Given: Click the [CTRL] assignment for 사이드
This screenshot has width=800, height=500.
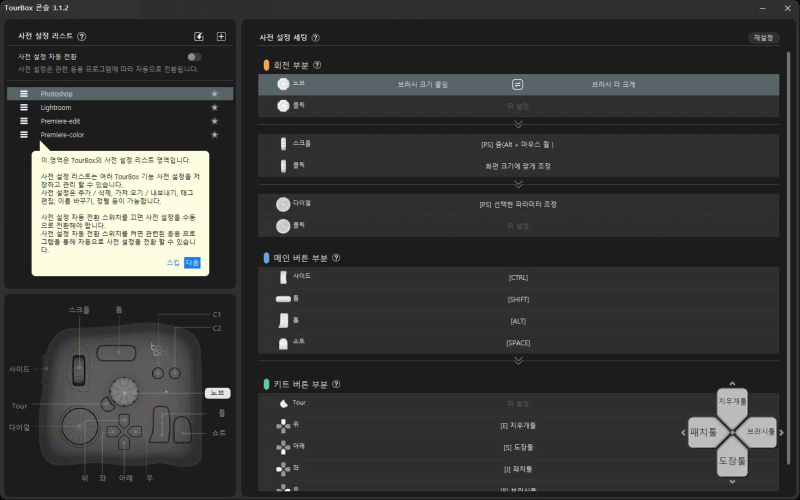Looking at the screenshot, I should pyautogui.click(x=518, y=278).
